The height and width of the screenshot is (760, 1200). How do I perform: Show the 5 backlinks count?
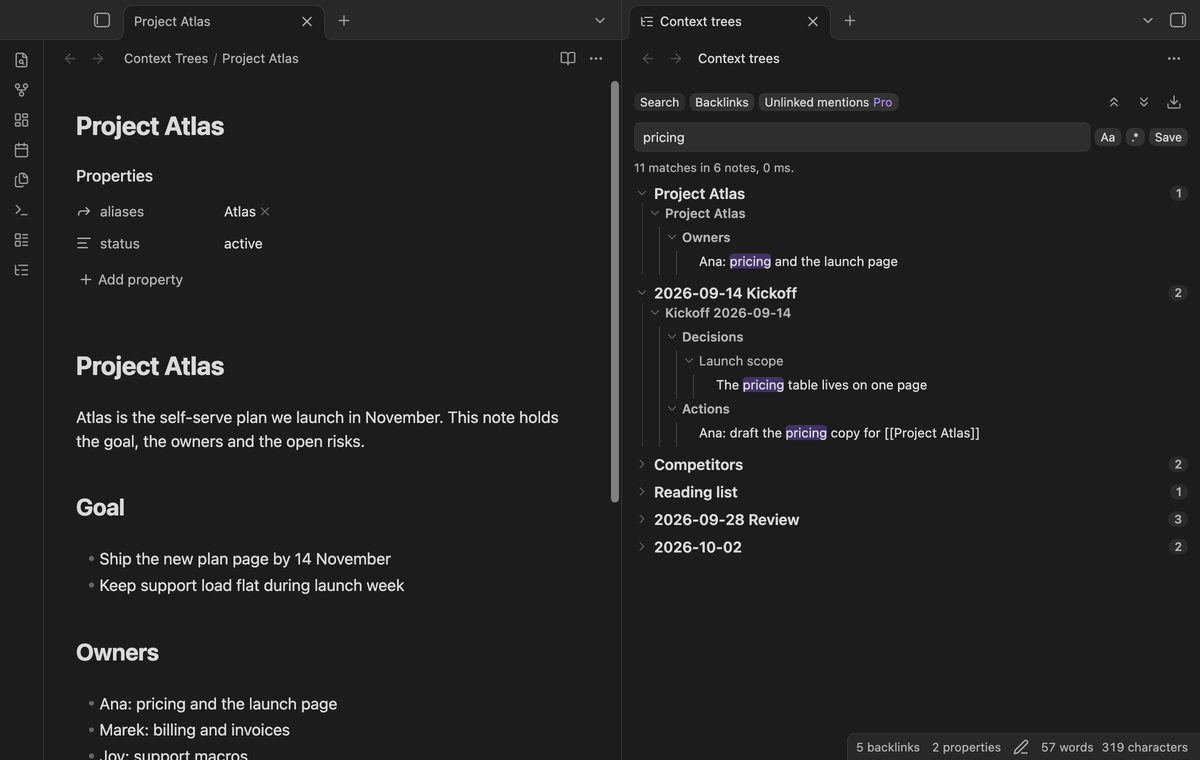point(888,747)
